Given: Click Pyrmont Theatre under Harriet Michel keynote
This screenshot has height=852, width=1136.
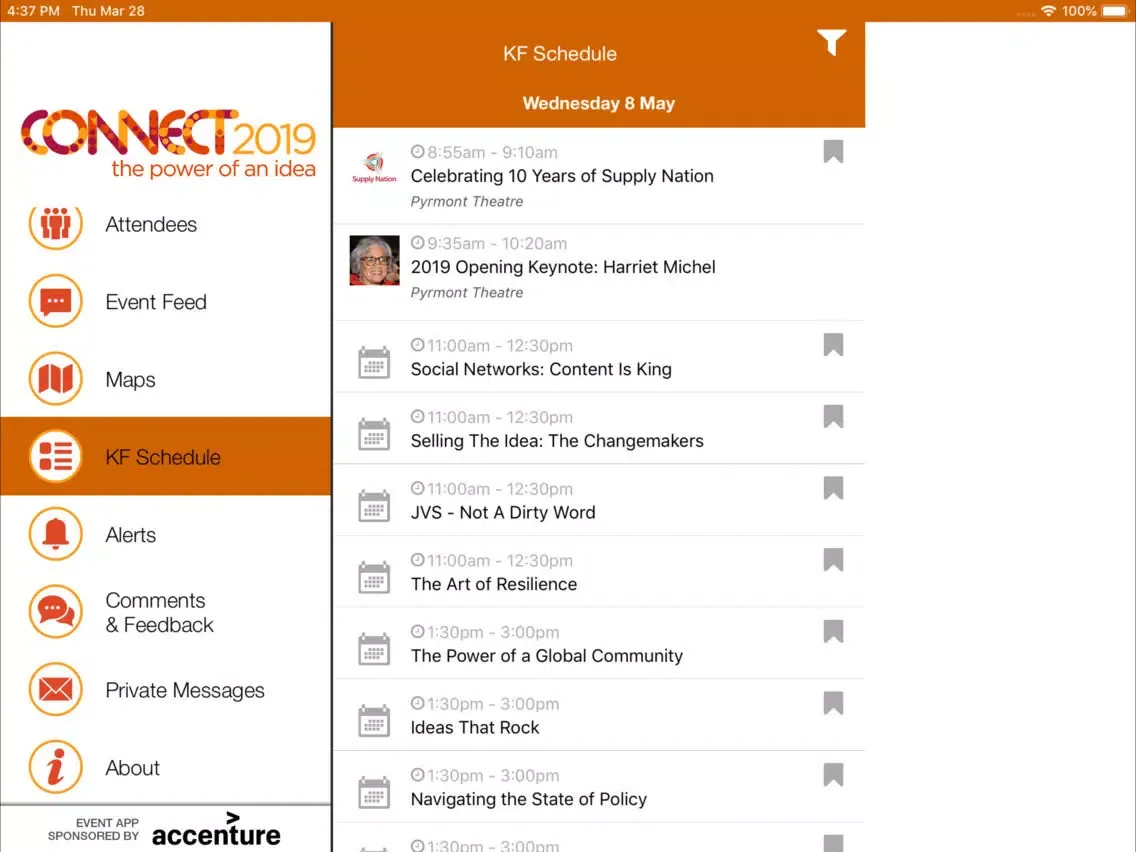Looking at the screenshot, I should click(x=467, y=293).
